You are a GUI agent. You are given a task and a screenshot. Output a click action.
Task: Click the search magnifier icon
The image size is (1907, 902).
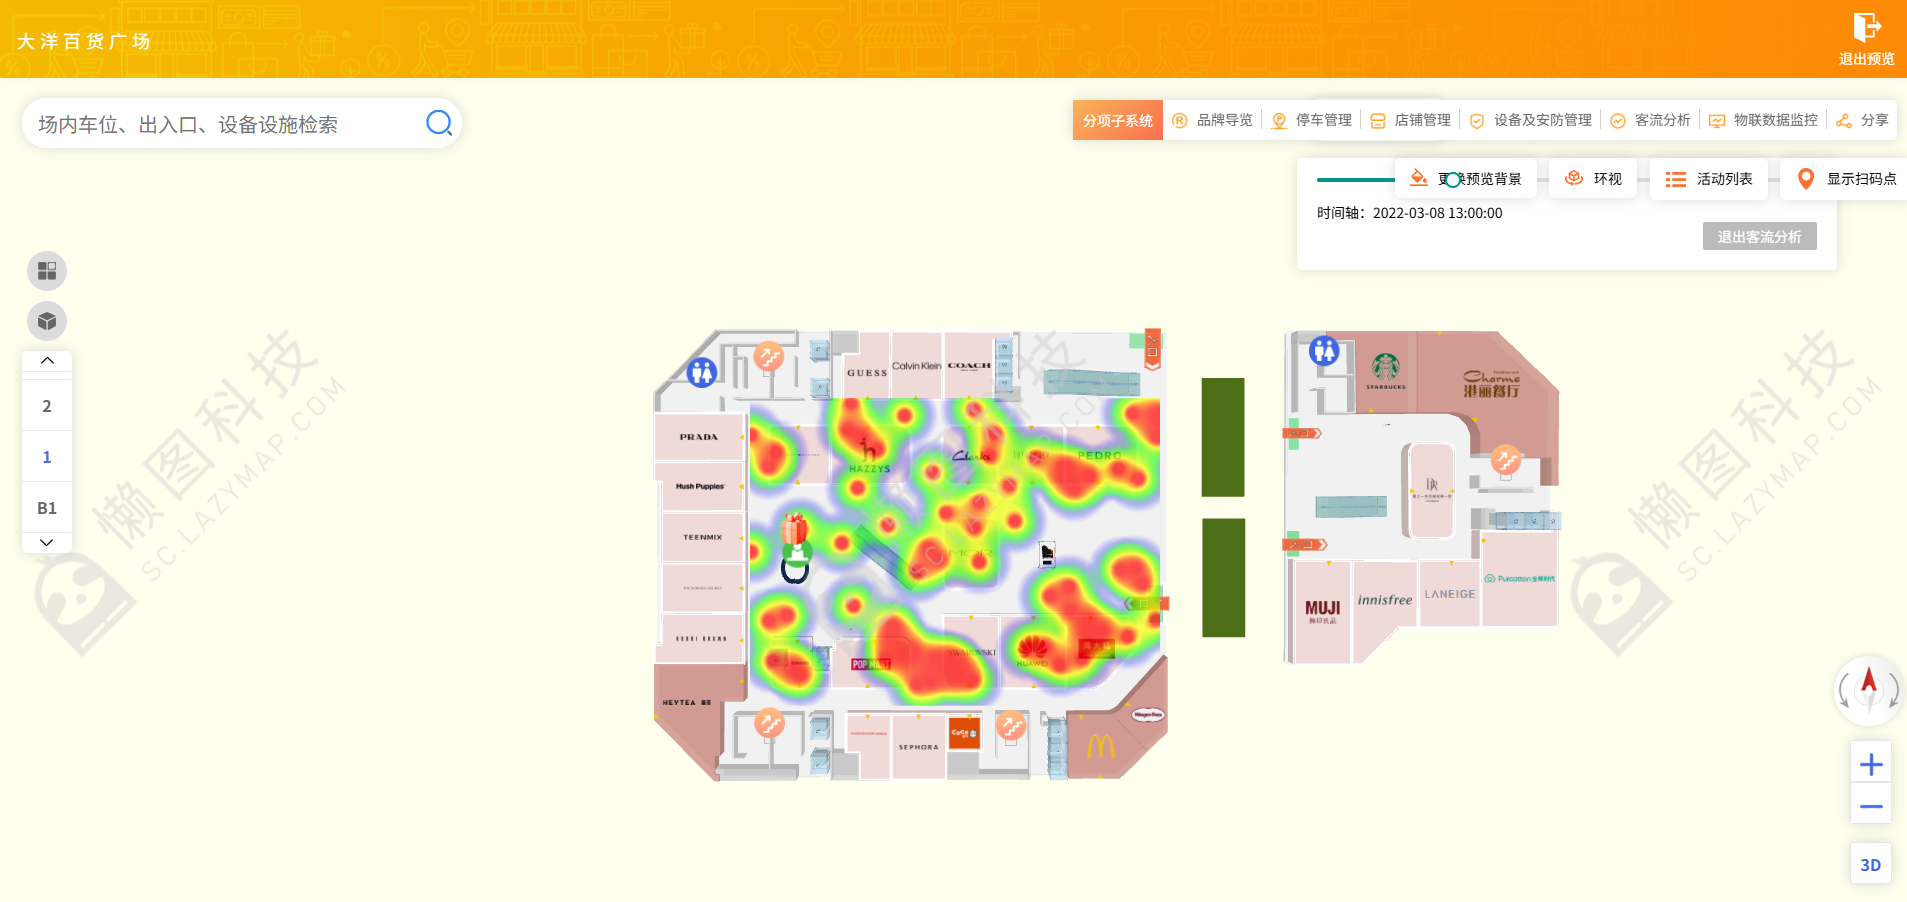coord(439,123)
